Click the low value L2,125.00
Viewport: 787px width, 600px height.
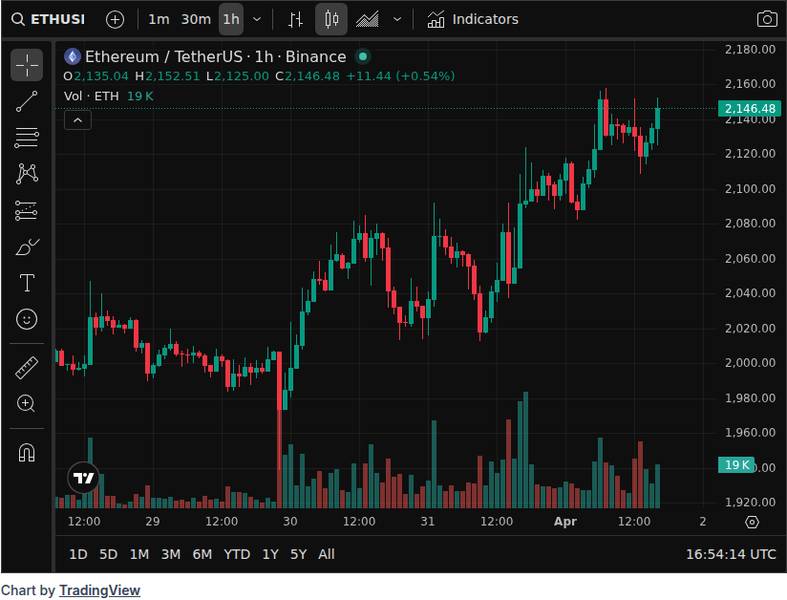[237, 76]
